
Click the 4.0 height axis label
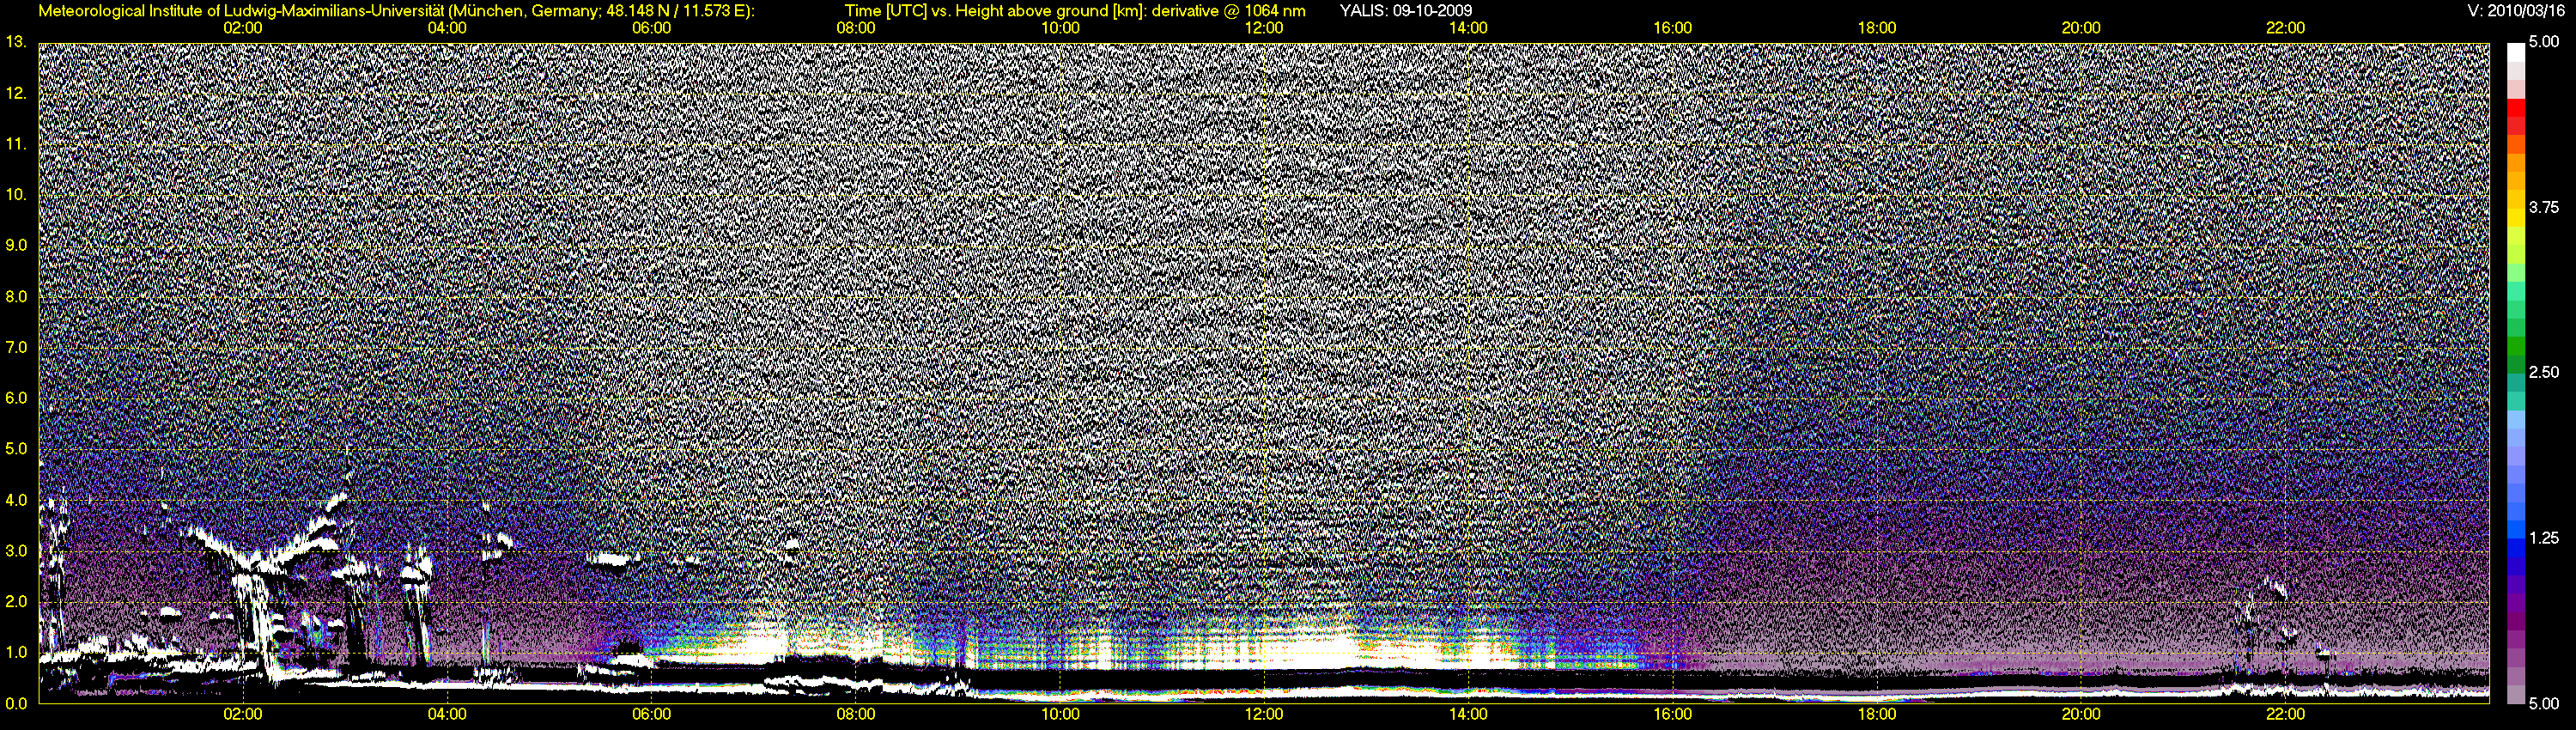[16, 500]
